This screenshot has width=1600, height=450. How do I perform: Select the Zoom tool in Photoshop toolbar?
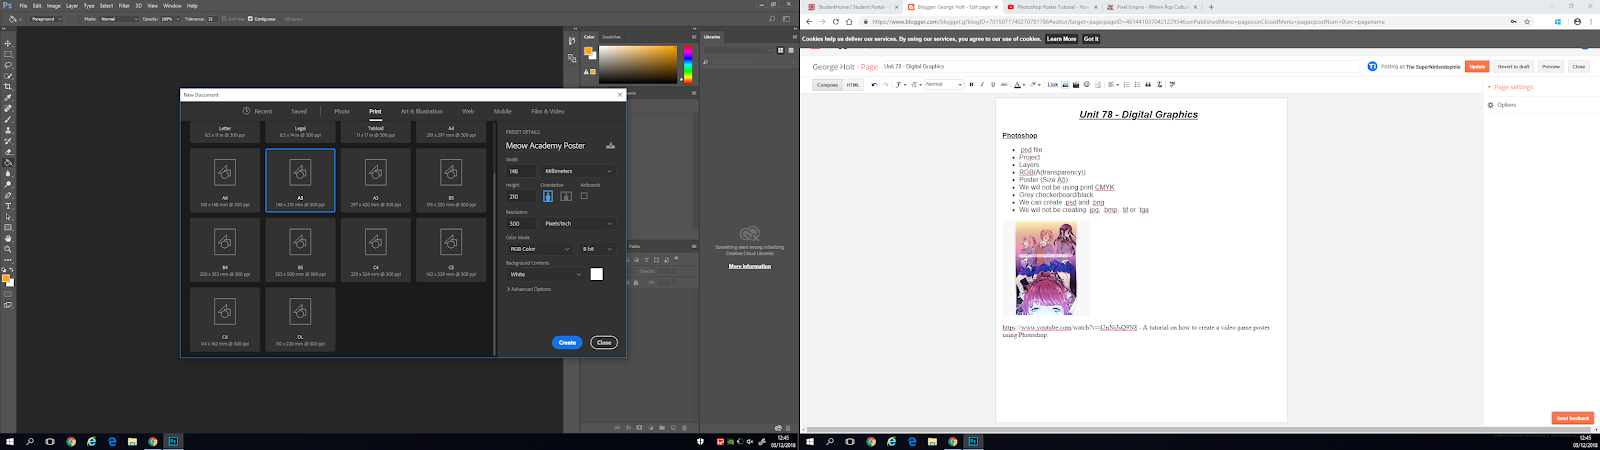pos(8,249)
